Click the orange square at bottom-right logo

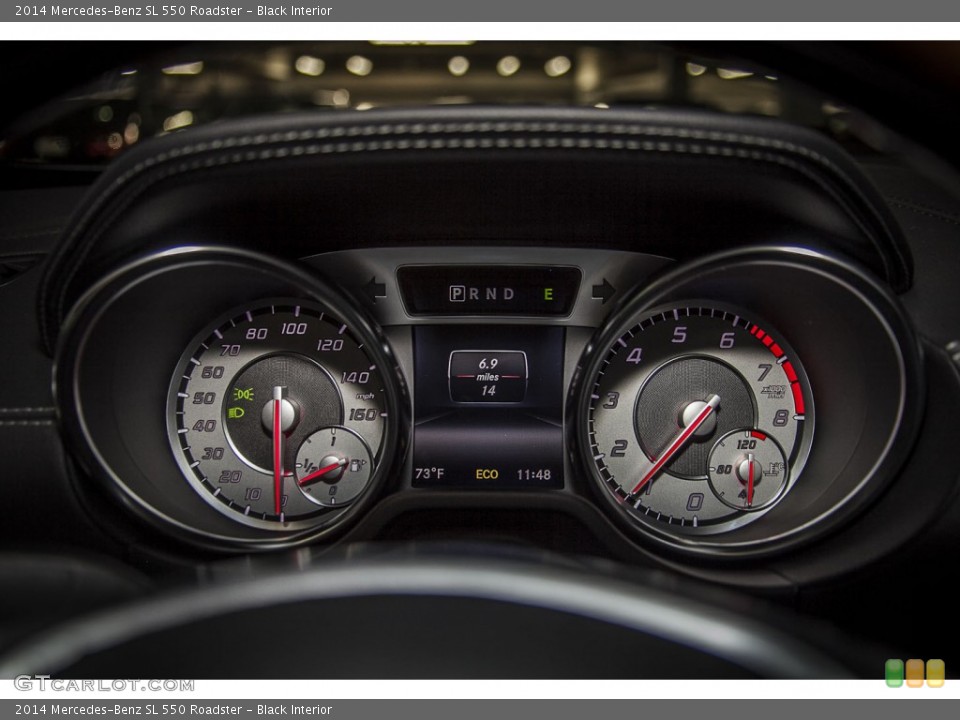pos(915,673)
